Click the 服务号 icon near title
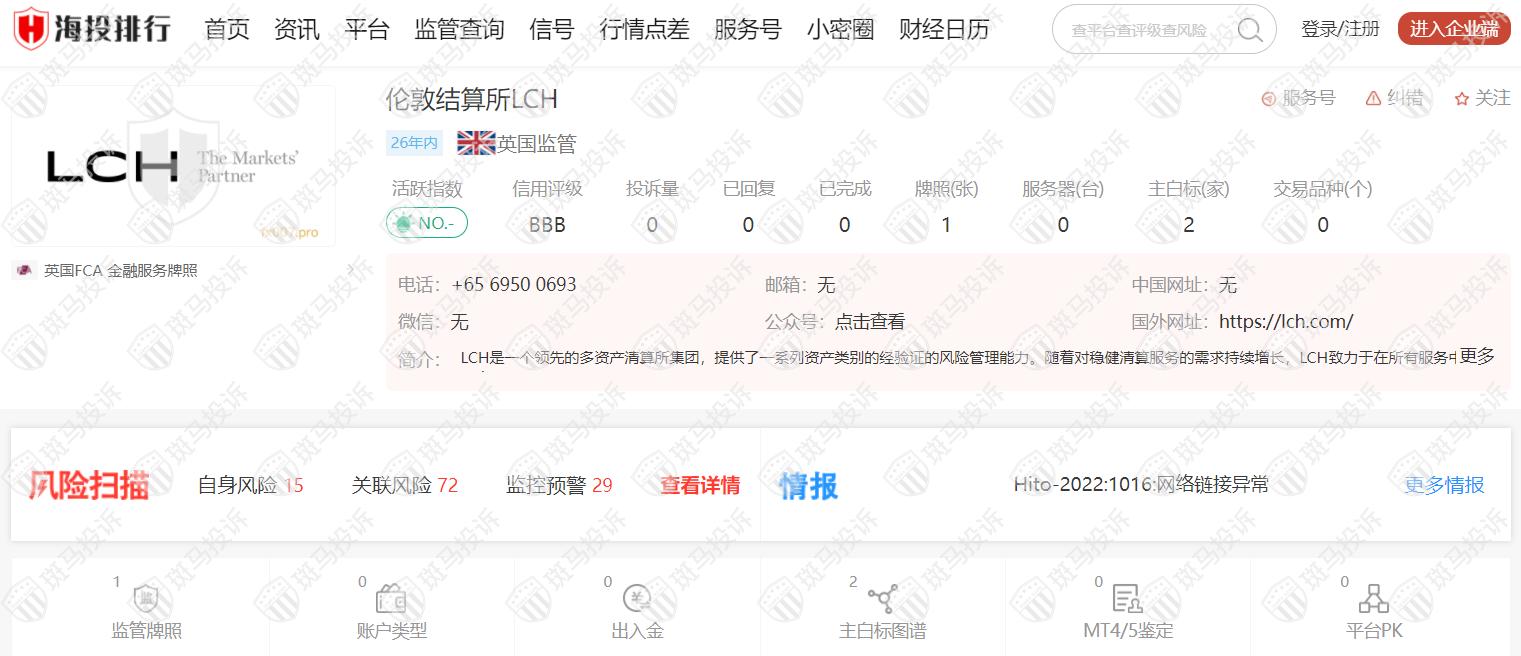This screenshot has width=1521, height=656. click(x=1269, y=98)
